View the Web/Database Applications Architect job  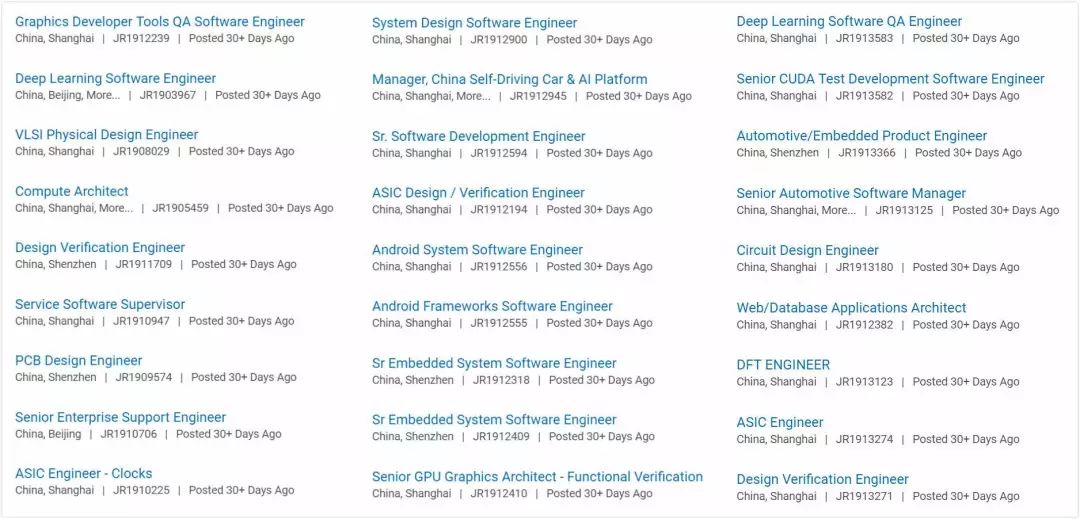click(x=851, y=307)
